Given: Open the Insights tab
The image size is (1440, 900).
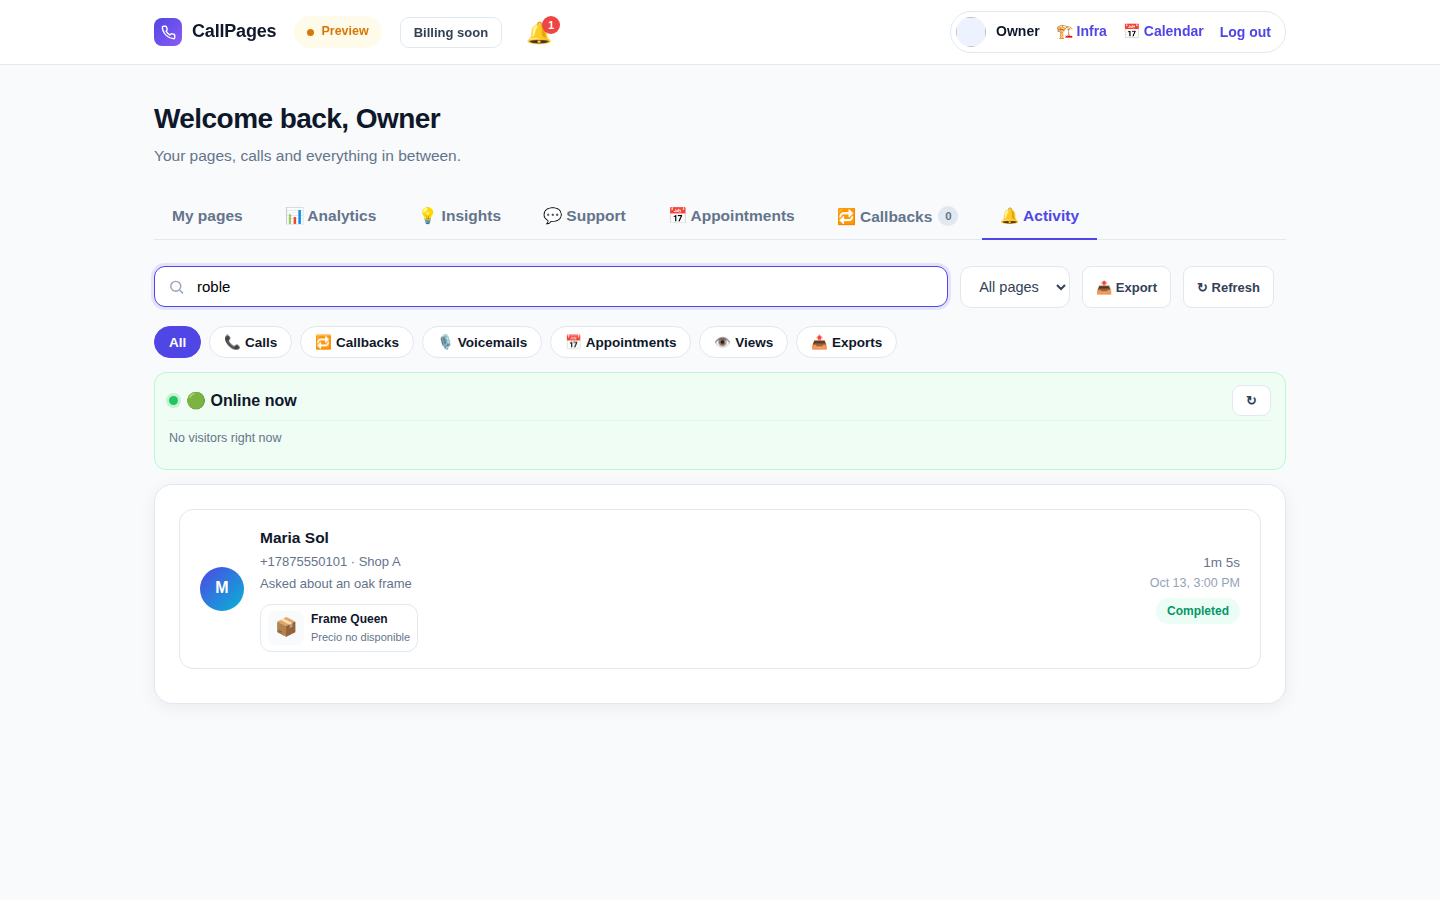Looking at the screenshot, I should [460, 216].
